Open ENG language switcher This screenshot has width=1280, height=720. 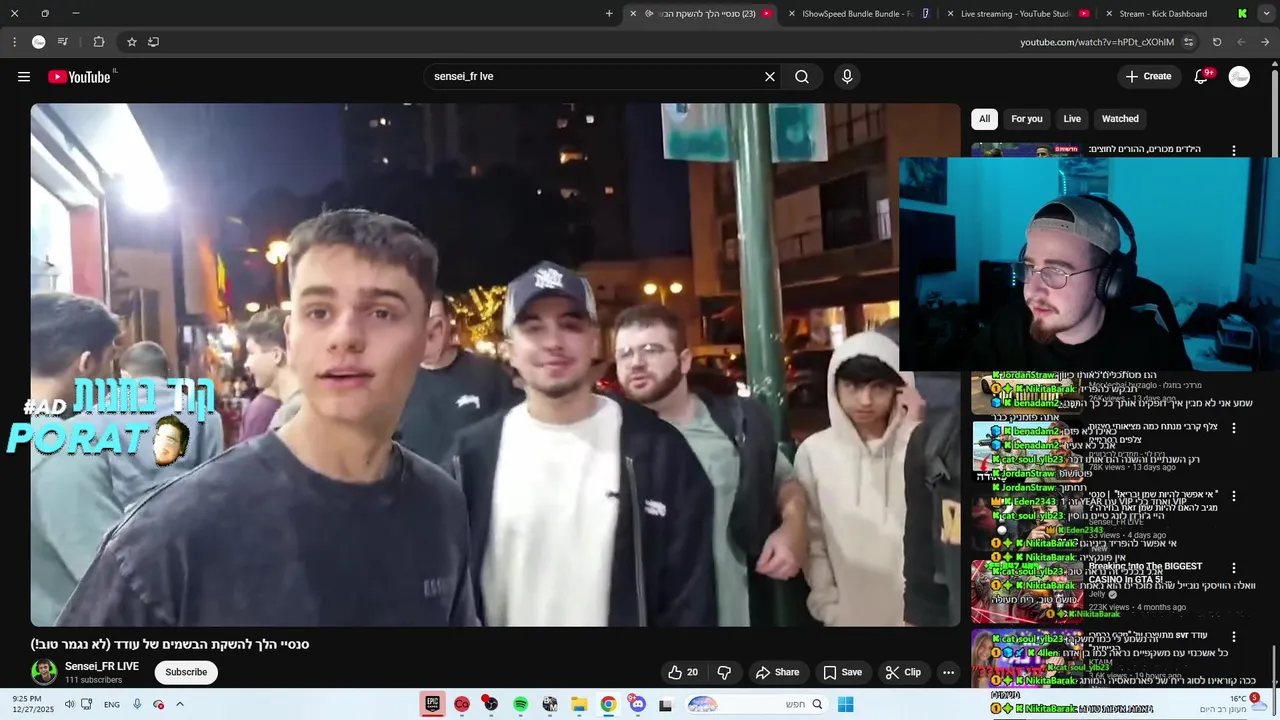(112, 704)
